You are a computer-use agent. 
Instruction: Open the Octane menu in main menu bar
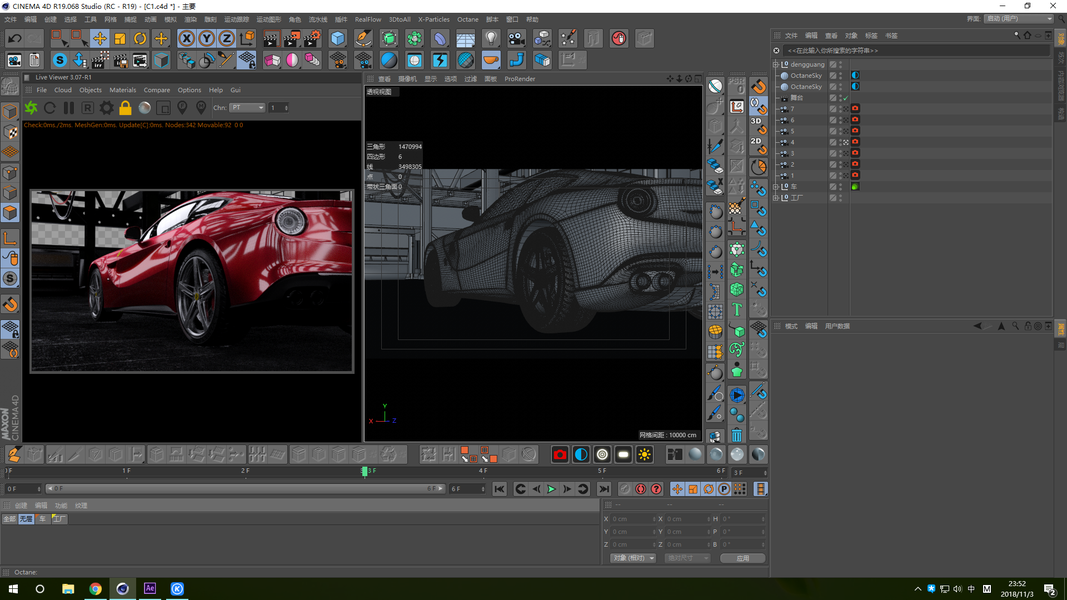pos(467,19)
